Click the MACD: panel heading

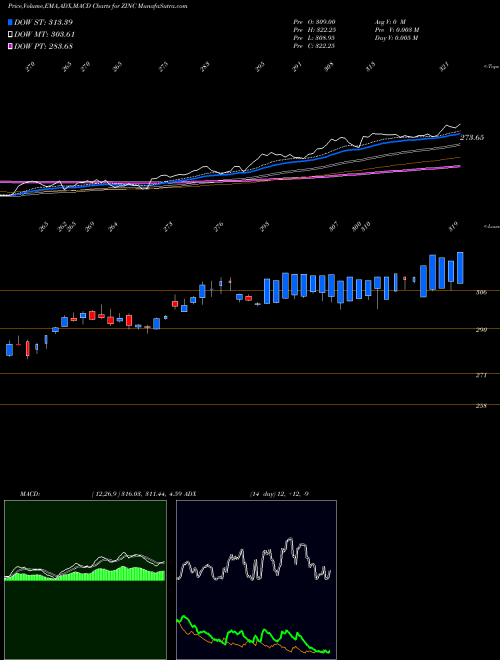[x=30, y=494]
